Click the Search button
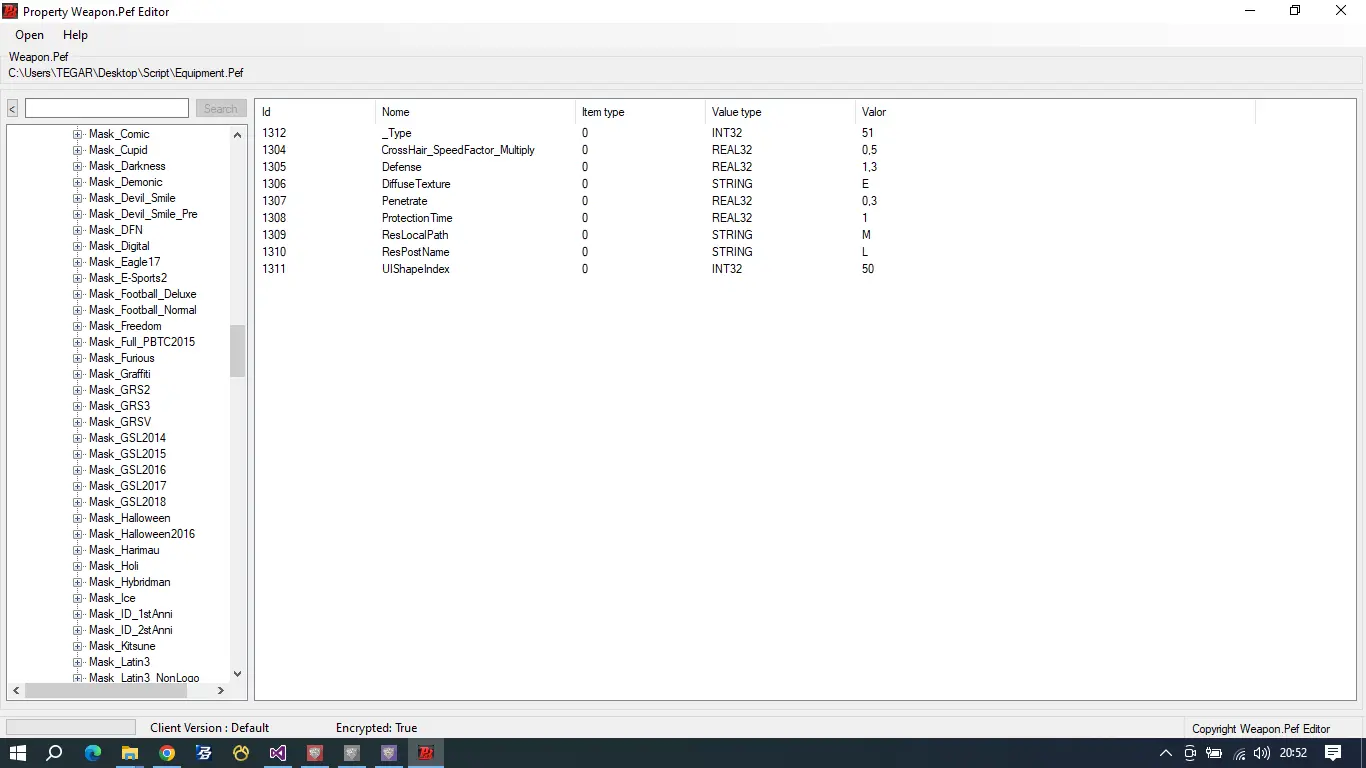The image size is (1366, 768). (221, 108)
